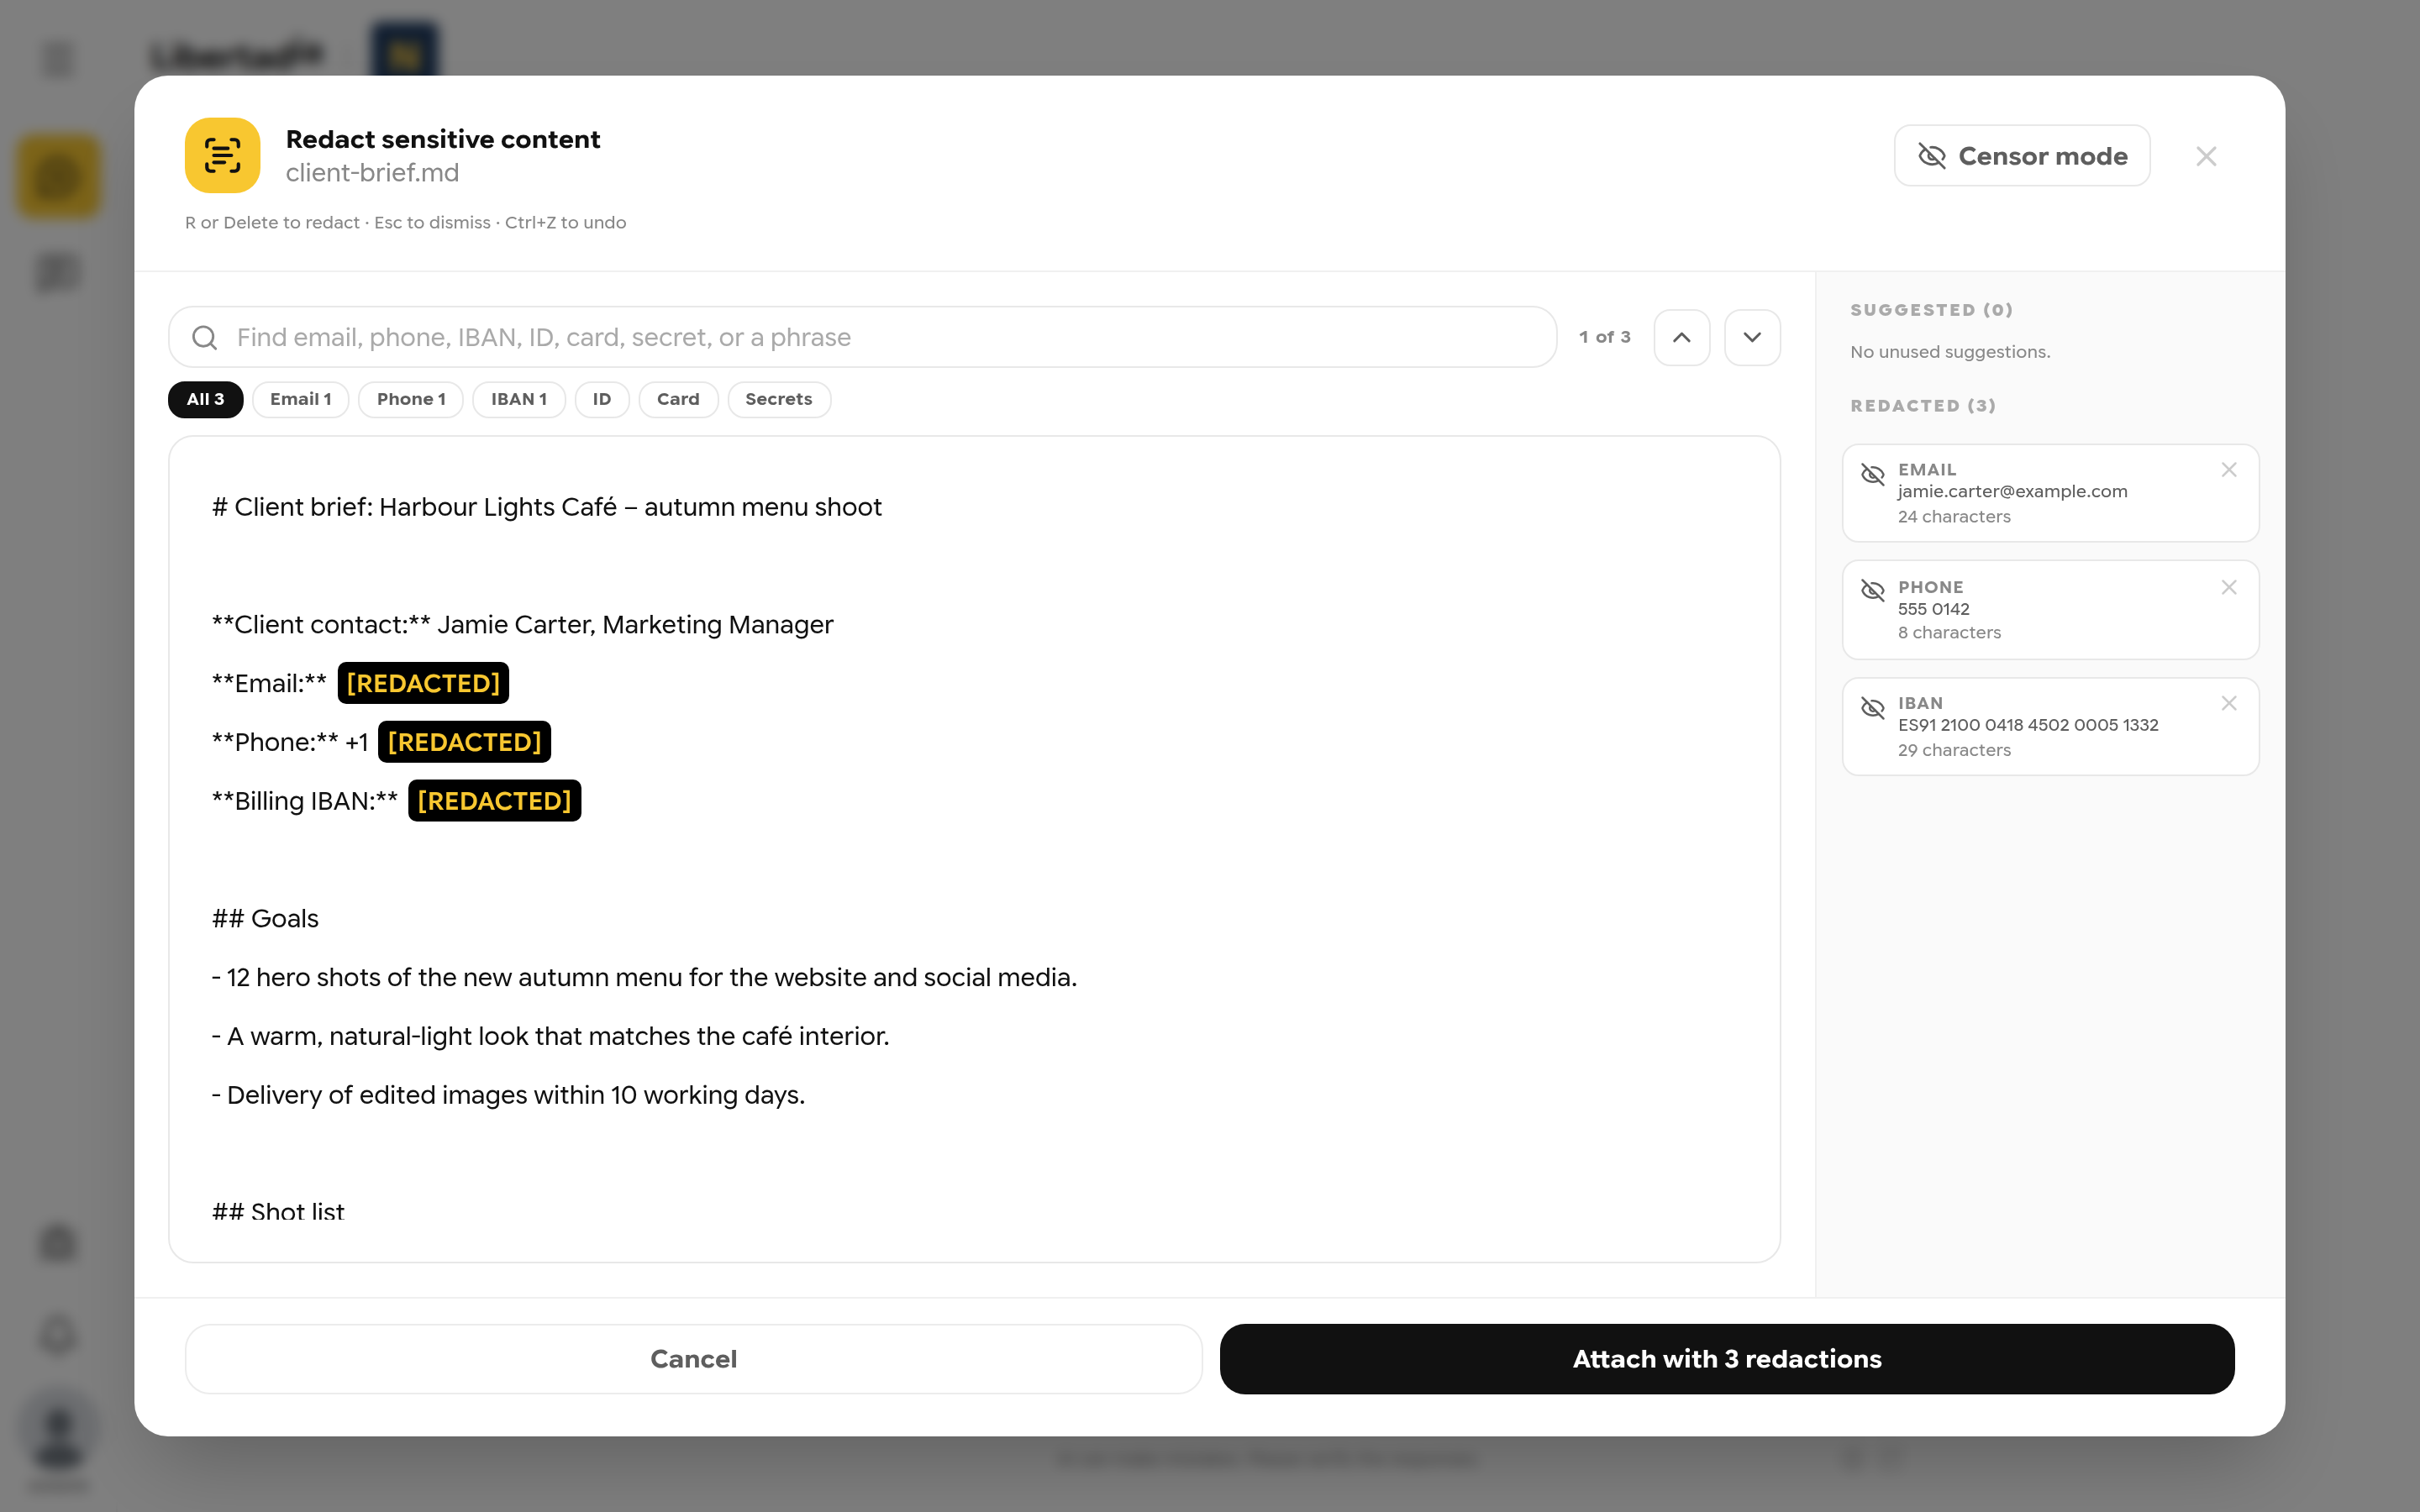This screenshot has width=2420, height=1512.
Task: Click Cancel button
Action: (693, 1359)
